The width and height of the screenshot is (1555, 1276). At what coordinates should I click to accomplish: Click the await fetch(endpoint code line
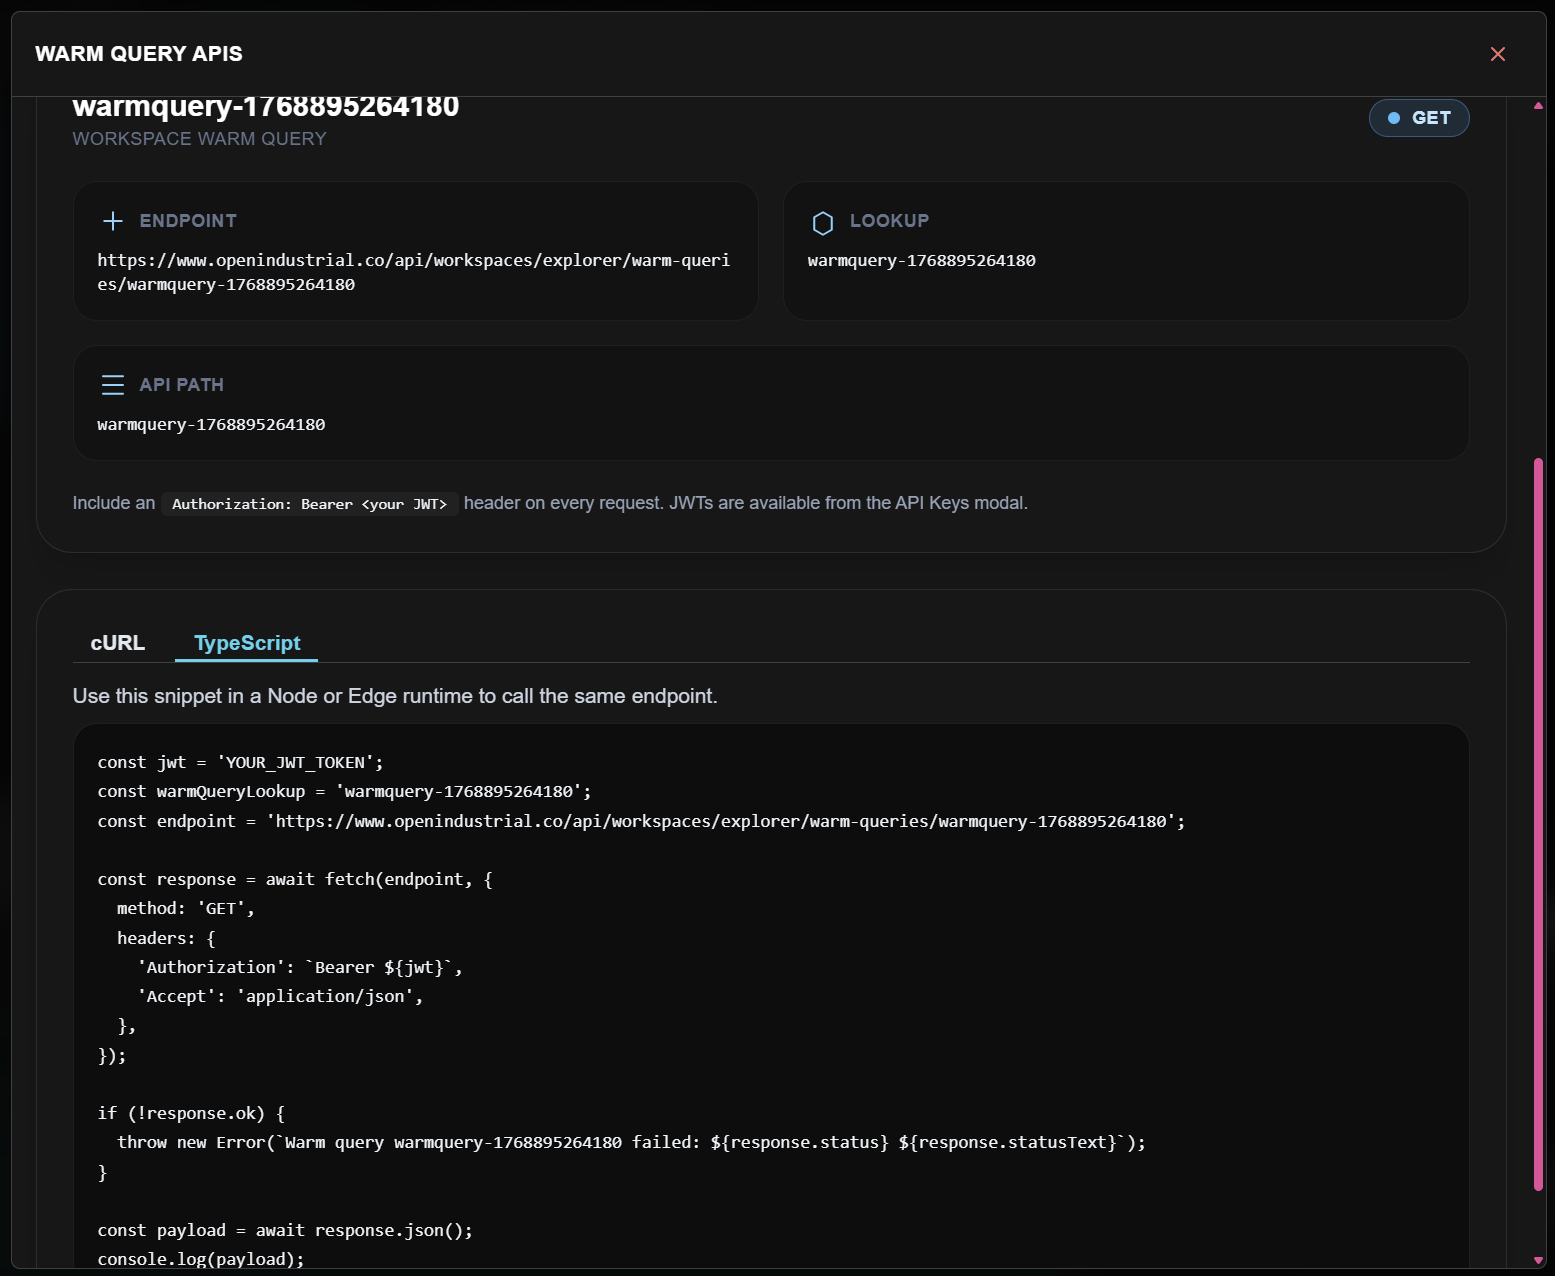[x=295, y=879]
